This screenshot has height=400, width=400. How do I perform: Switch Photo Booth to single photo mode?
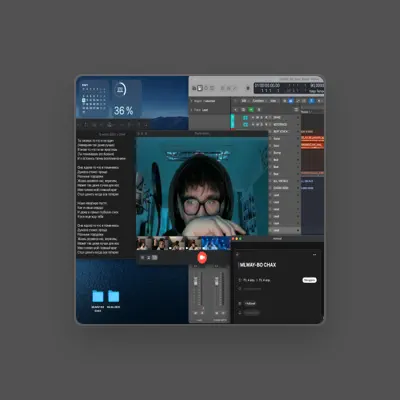(149, 257)
